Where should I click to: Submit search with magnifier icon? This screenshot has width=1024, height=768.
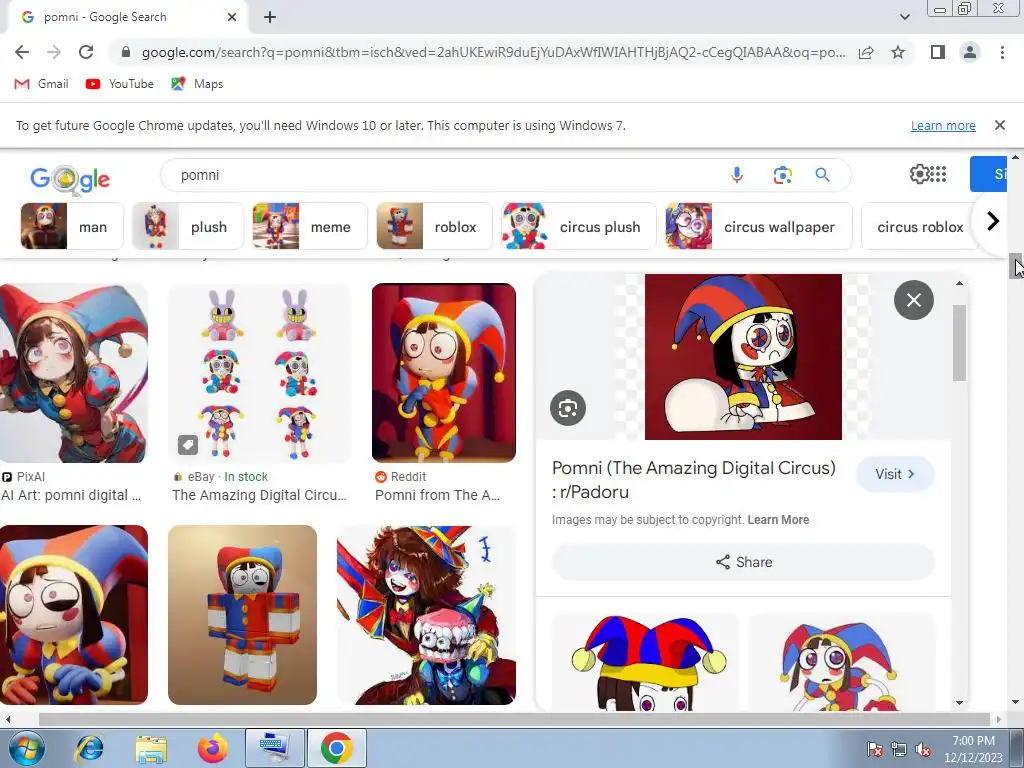(x=822, y=175)
